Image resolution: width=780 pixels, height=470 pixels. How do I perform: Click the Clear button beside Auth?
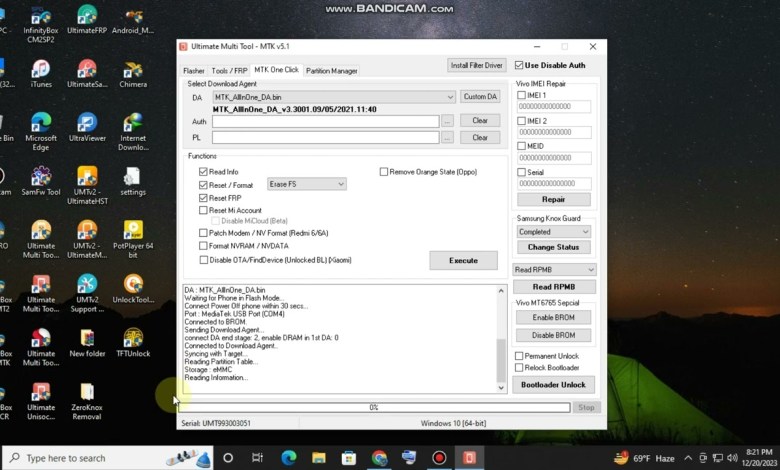pos(480,120)
